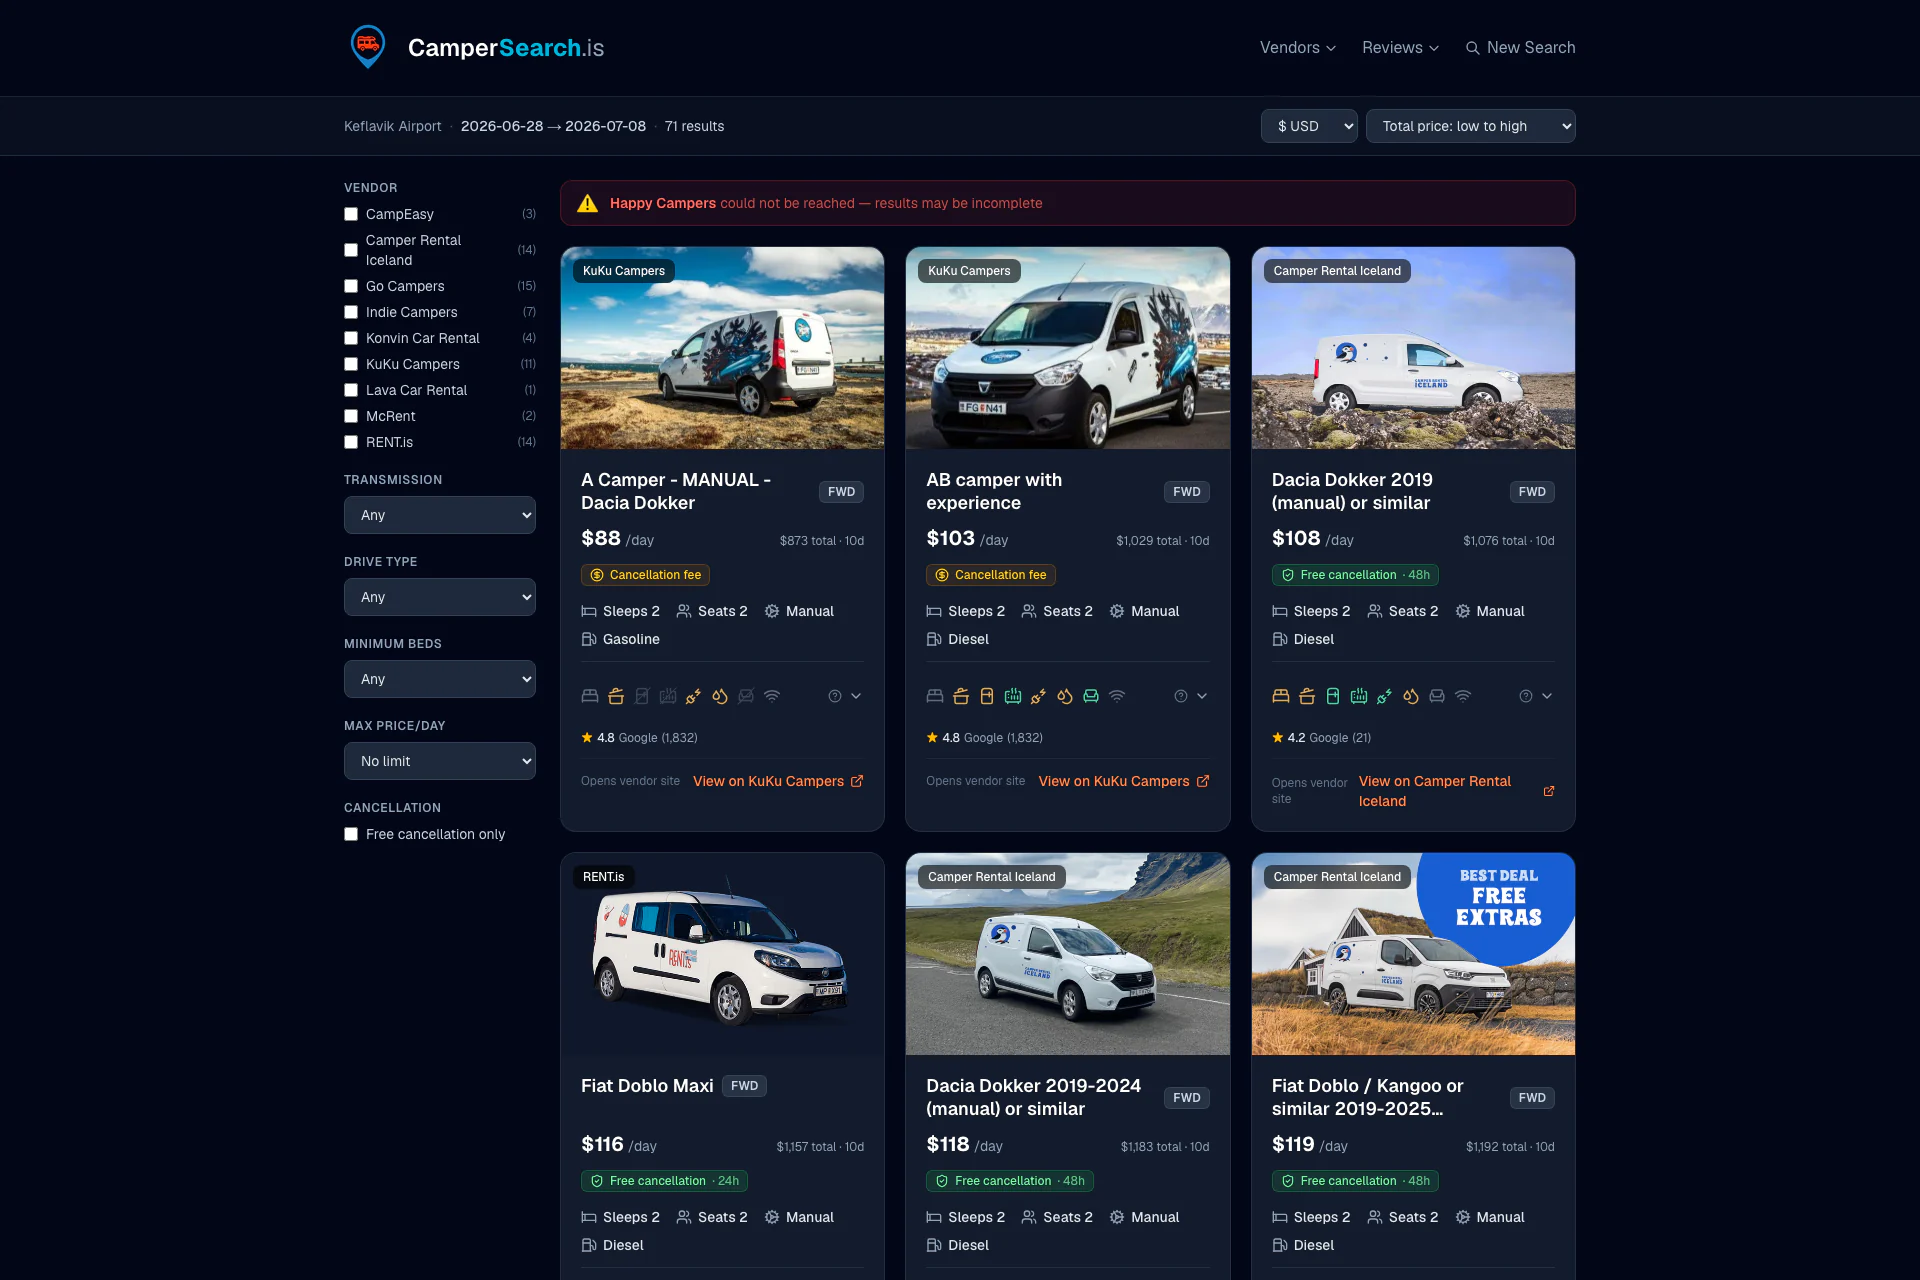Screen dimensions: 1920x1280
Task: Expand amenities chevron on Dacia Dokker 2019 $108 card
Action: tap(1547, 696)
